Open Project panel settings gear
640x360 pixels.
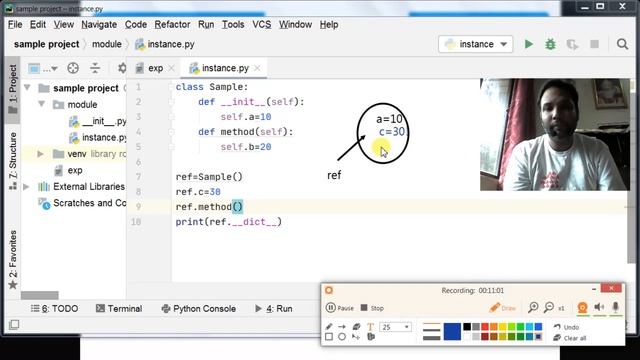pos(122,68)
